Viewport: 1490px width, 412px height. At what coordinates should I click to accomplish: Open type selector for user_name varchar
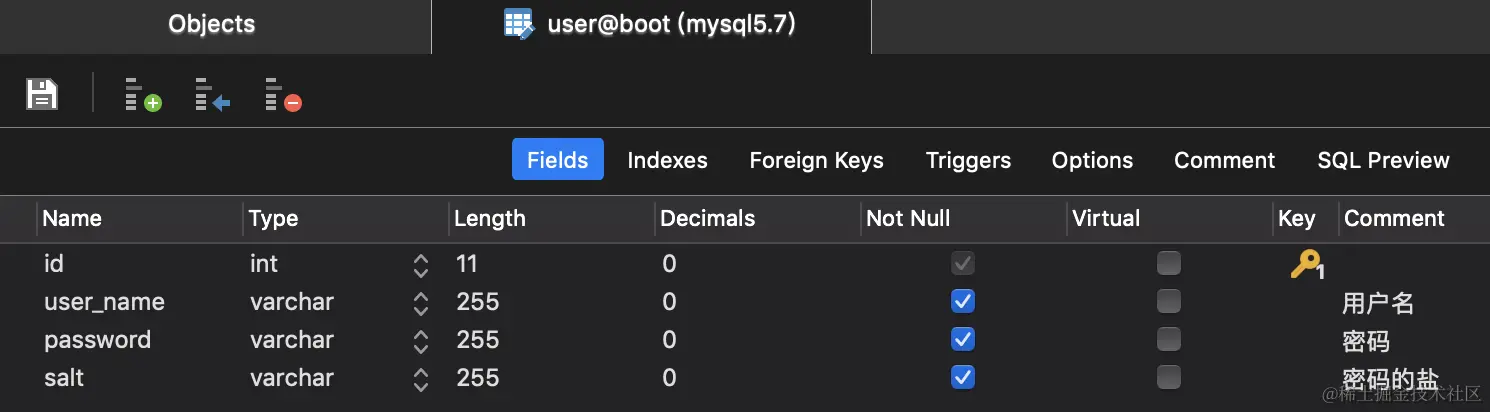[420, 303]
